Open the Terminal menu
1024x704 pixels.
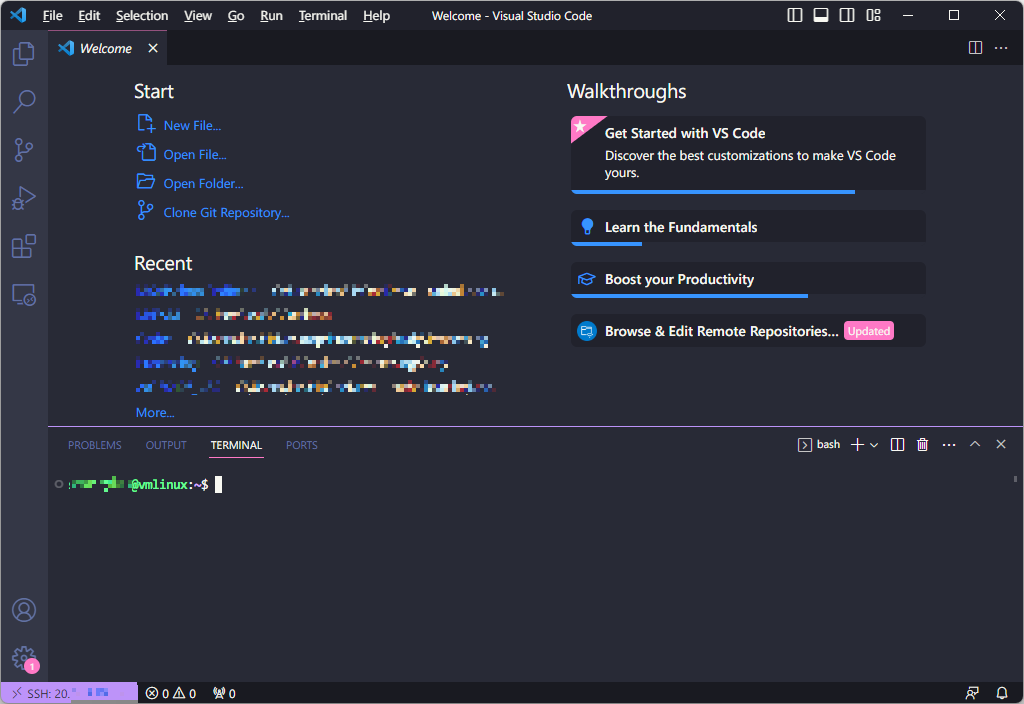323,16
